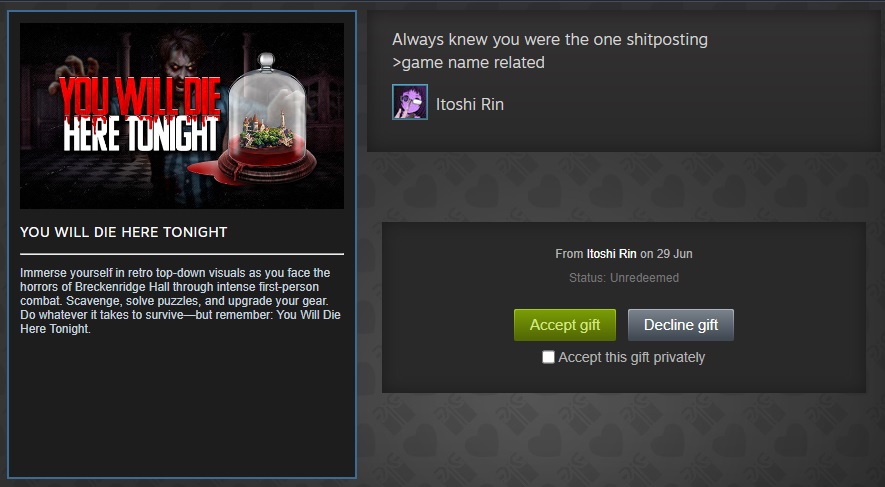Open Itoshi Rin's profile name beside avatar

point(470,104)
